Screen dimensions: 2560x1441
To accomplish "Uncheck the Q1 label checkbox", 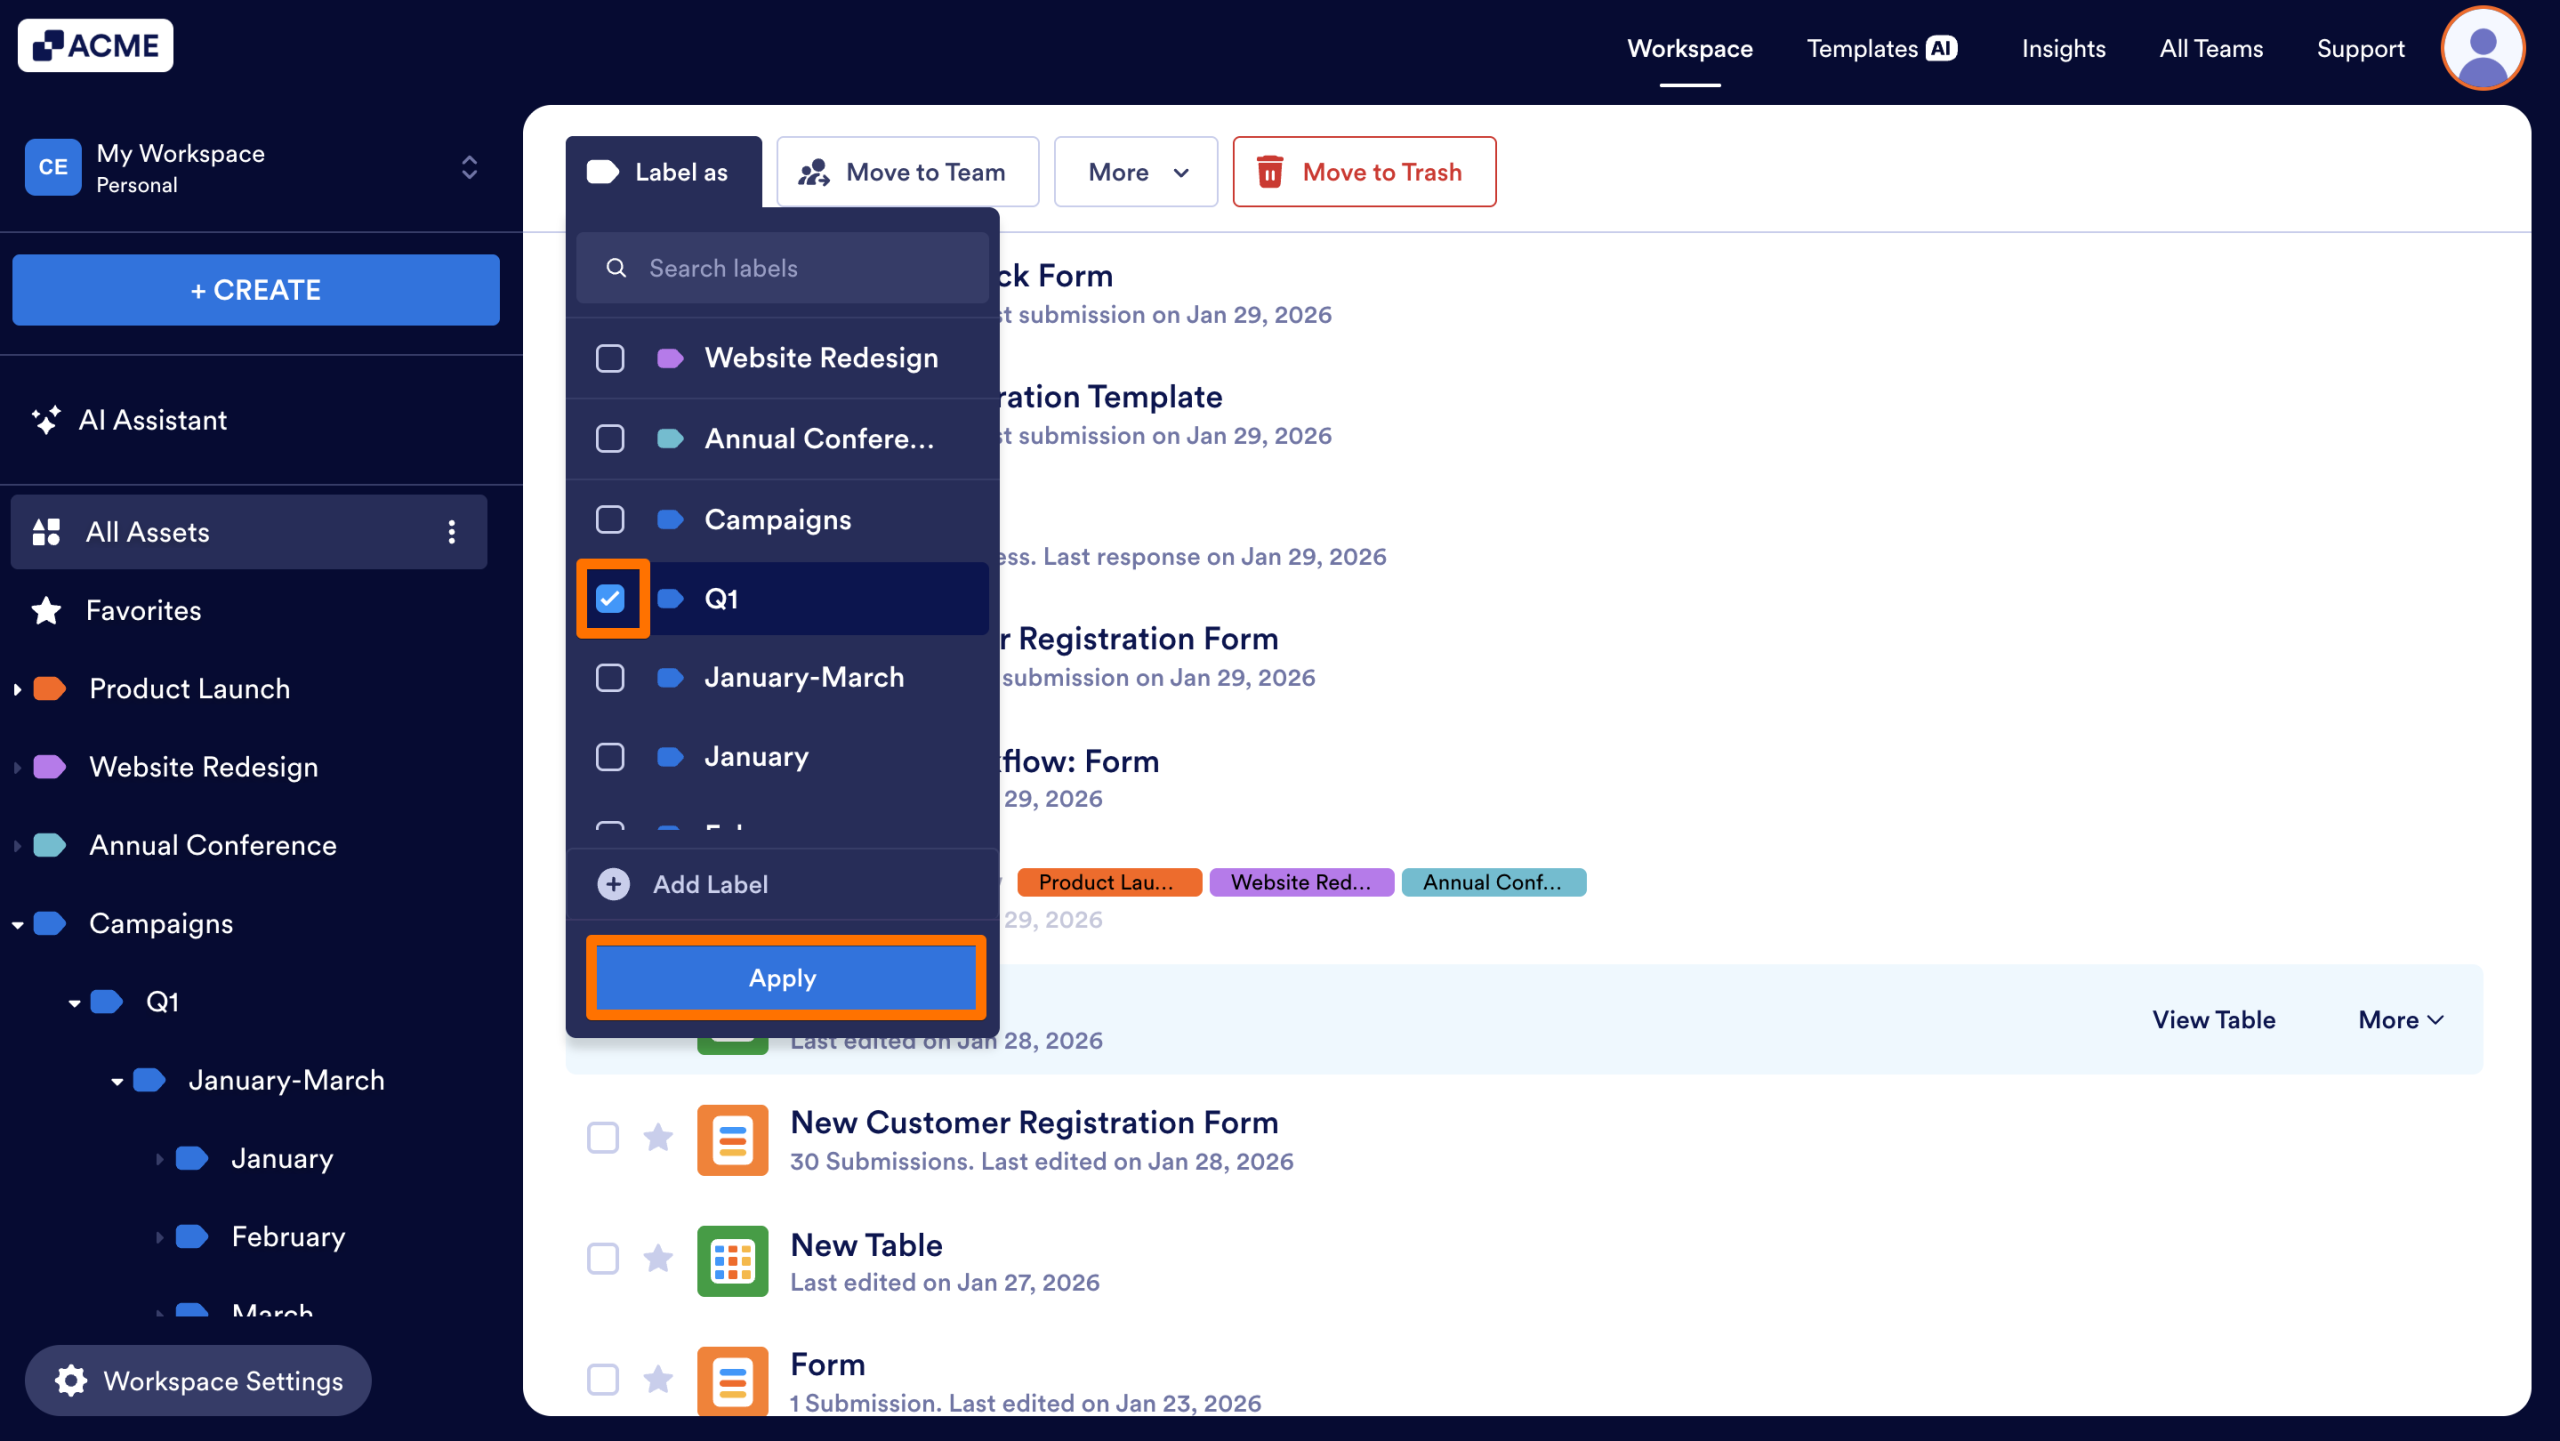I will (x=610, y=599).
